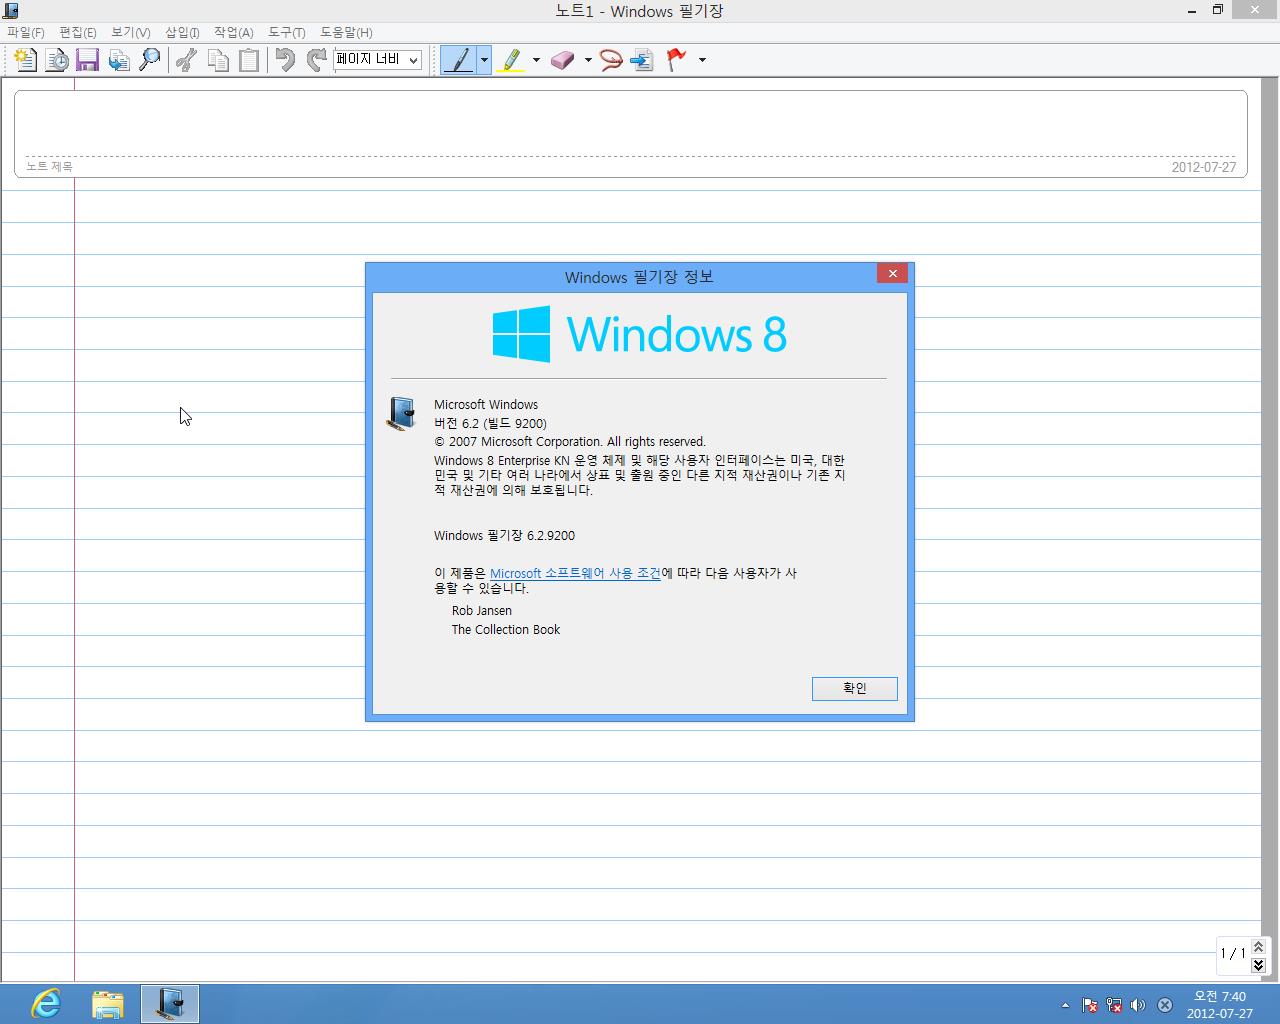Select the yellow Highlighter tool
The height and width of the screenshot is (1024, 1280).
pos(511,60)
